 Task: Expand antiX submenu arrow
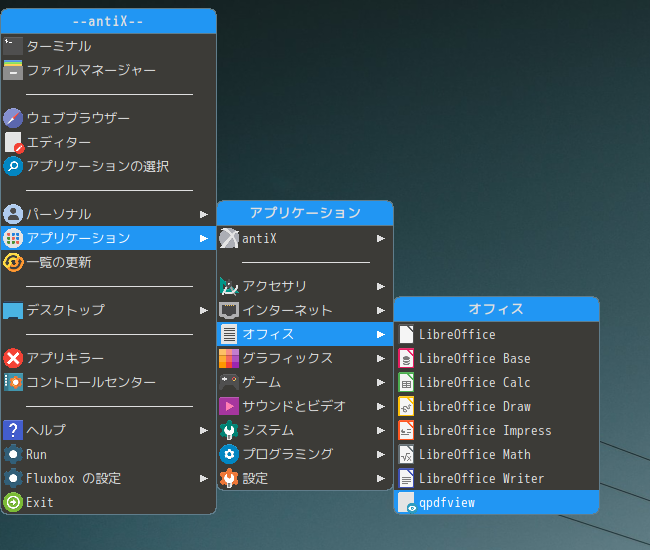[x=381, y=238]
